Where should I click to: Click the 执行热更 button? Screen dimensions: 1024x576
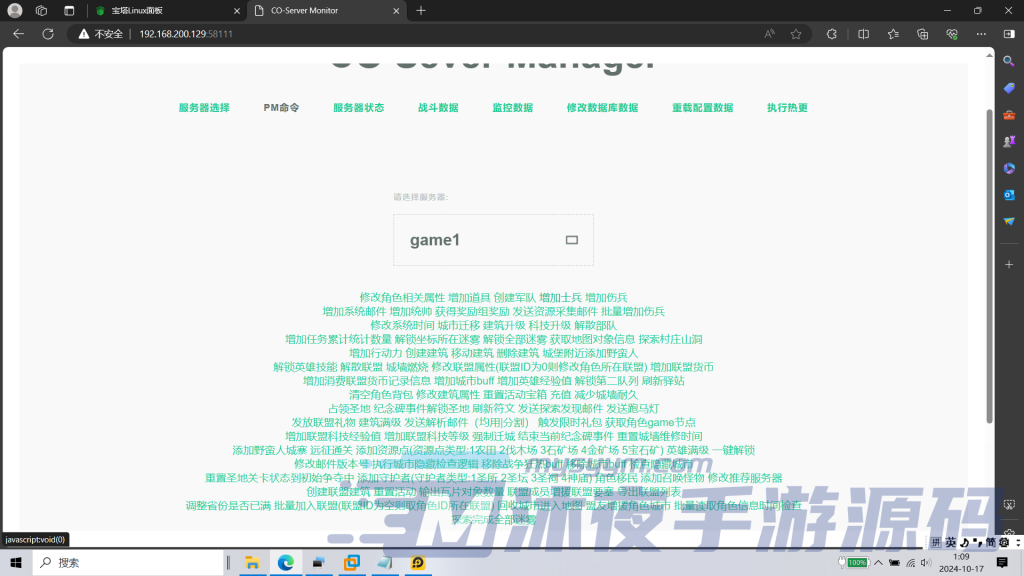785,106
